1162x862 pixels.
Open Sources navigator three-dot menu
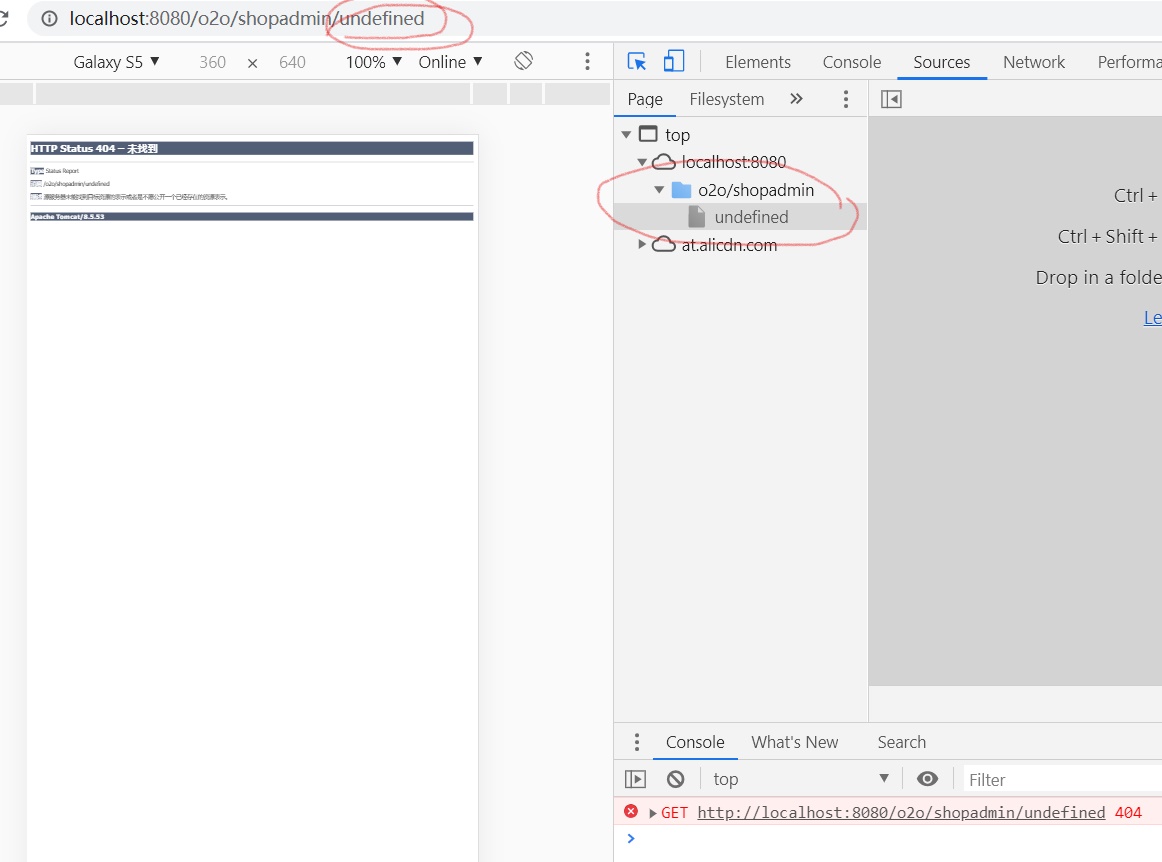(846, 99)
